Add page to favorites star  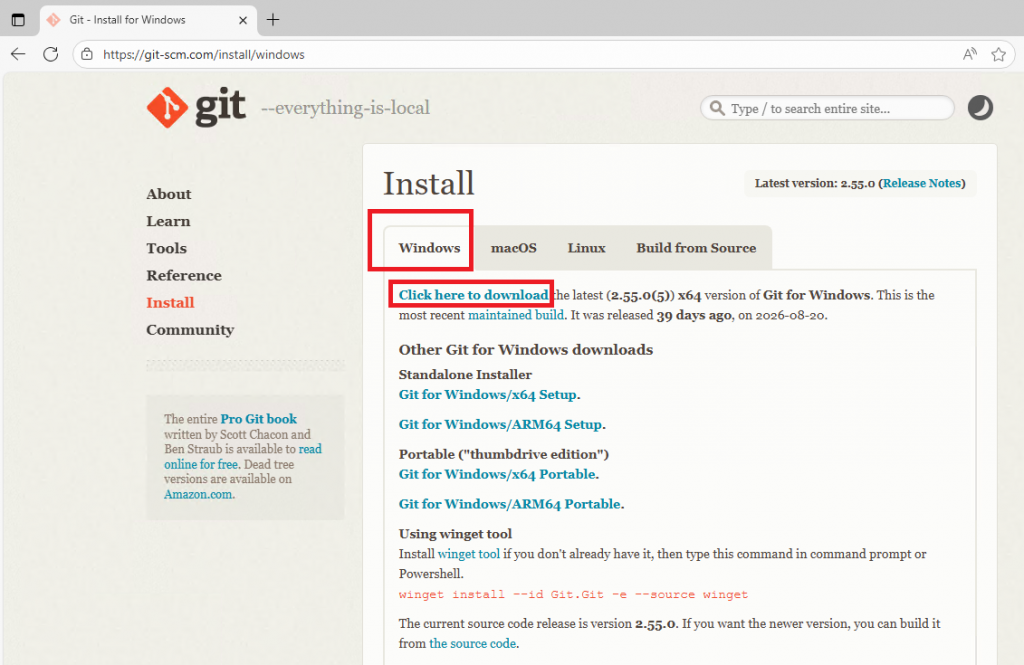pyautogui.click(x=999, y=54)
